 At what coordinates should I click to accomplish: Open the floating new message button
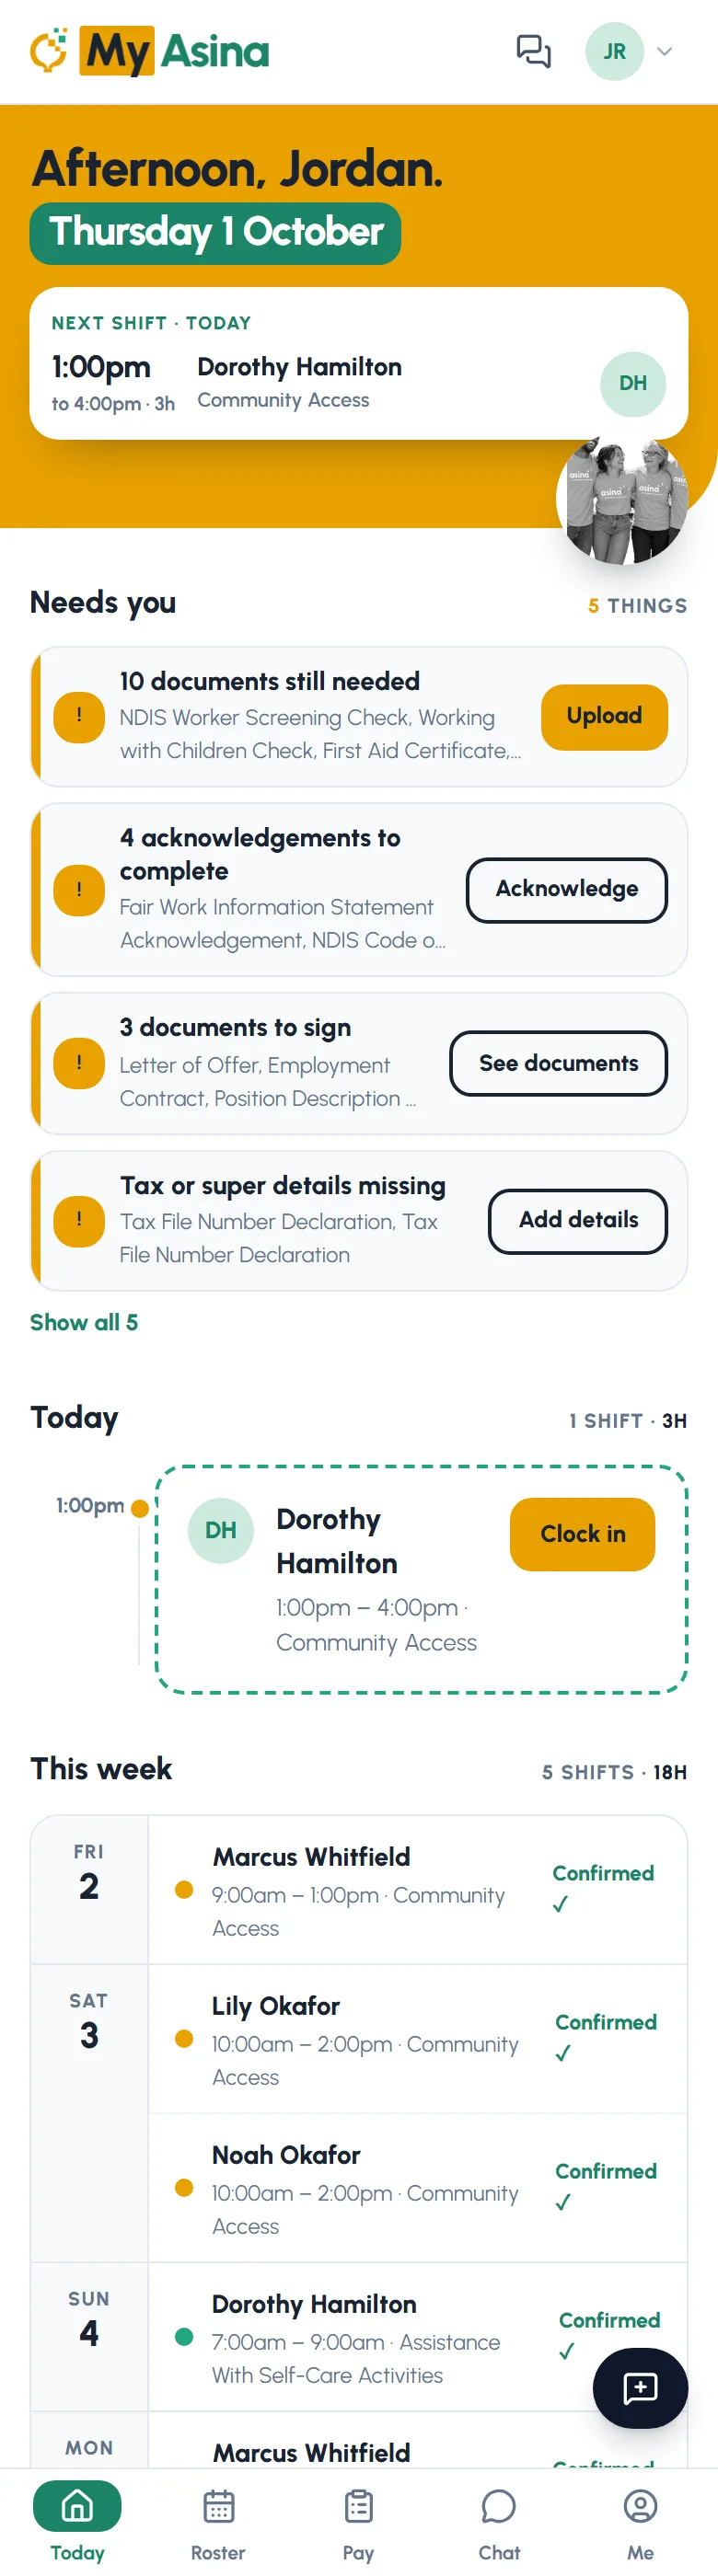(x=640, y=2388)
